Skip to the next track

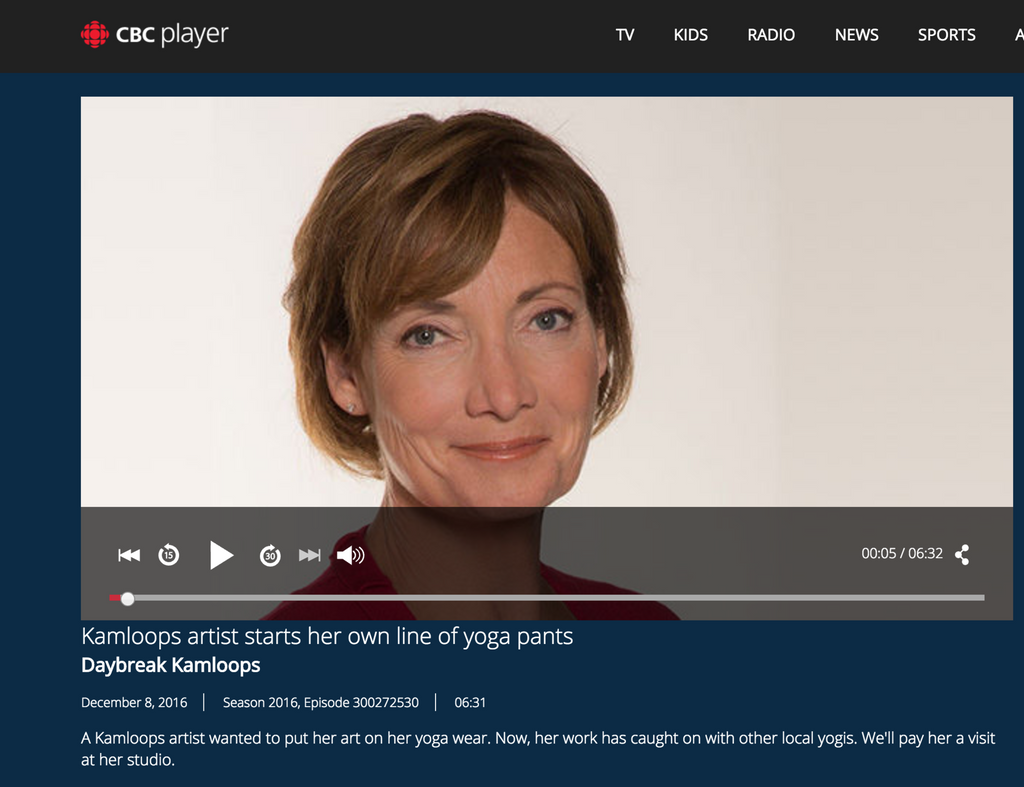point(310,555)
